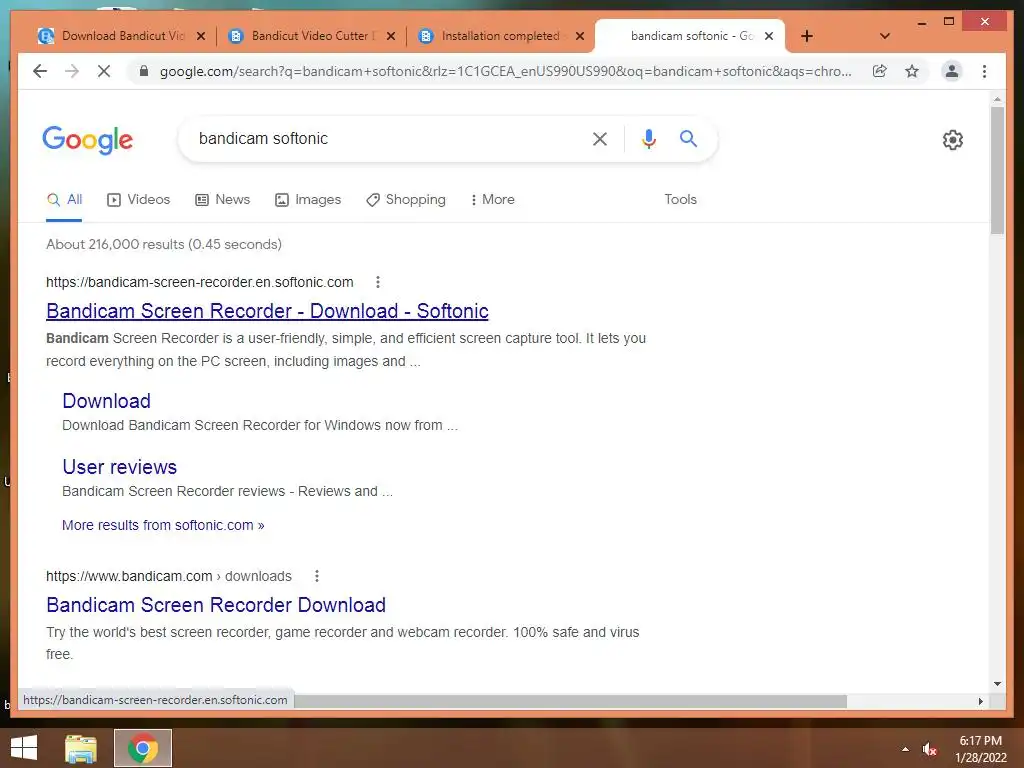Go back to the previous page

pyautogui.click(x=40, y=71)
